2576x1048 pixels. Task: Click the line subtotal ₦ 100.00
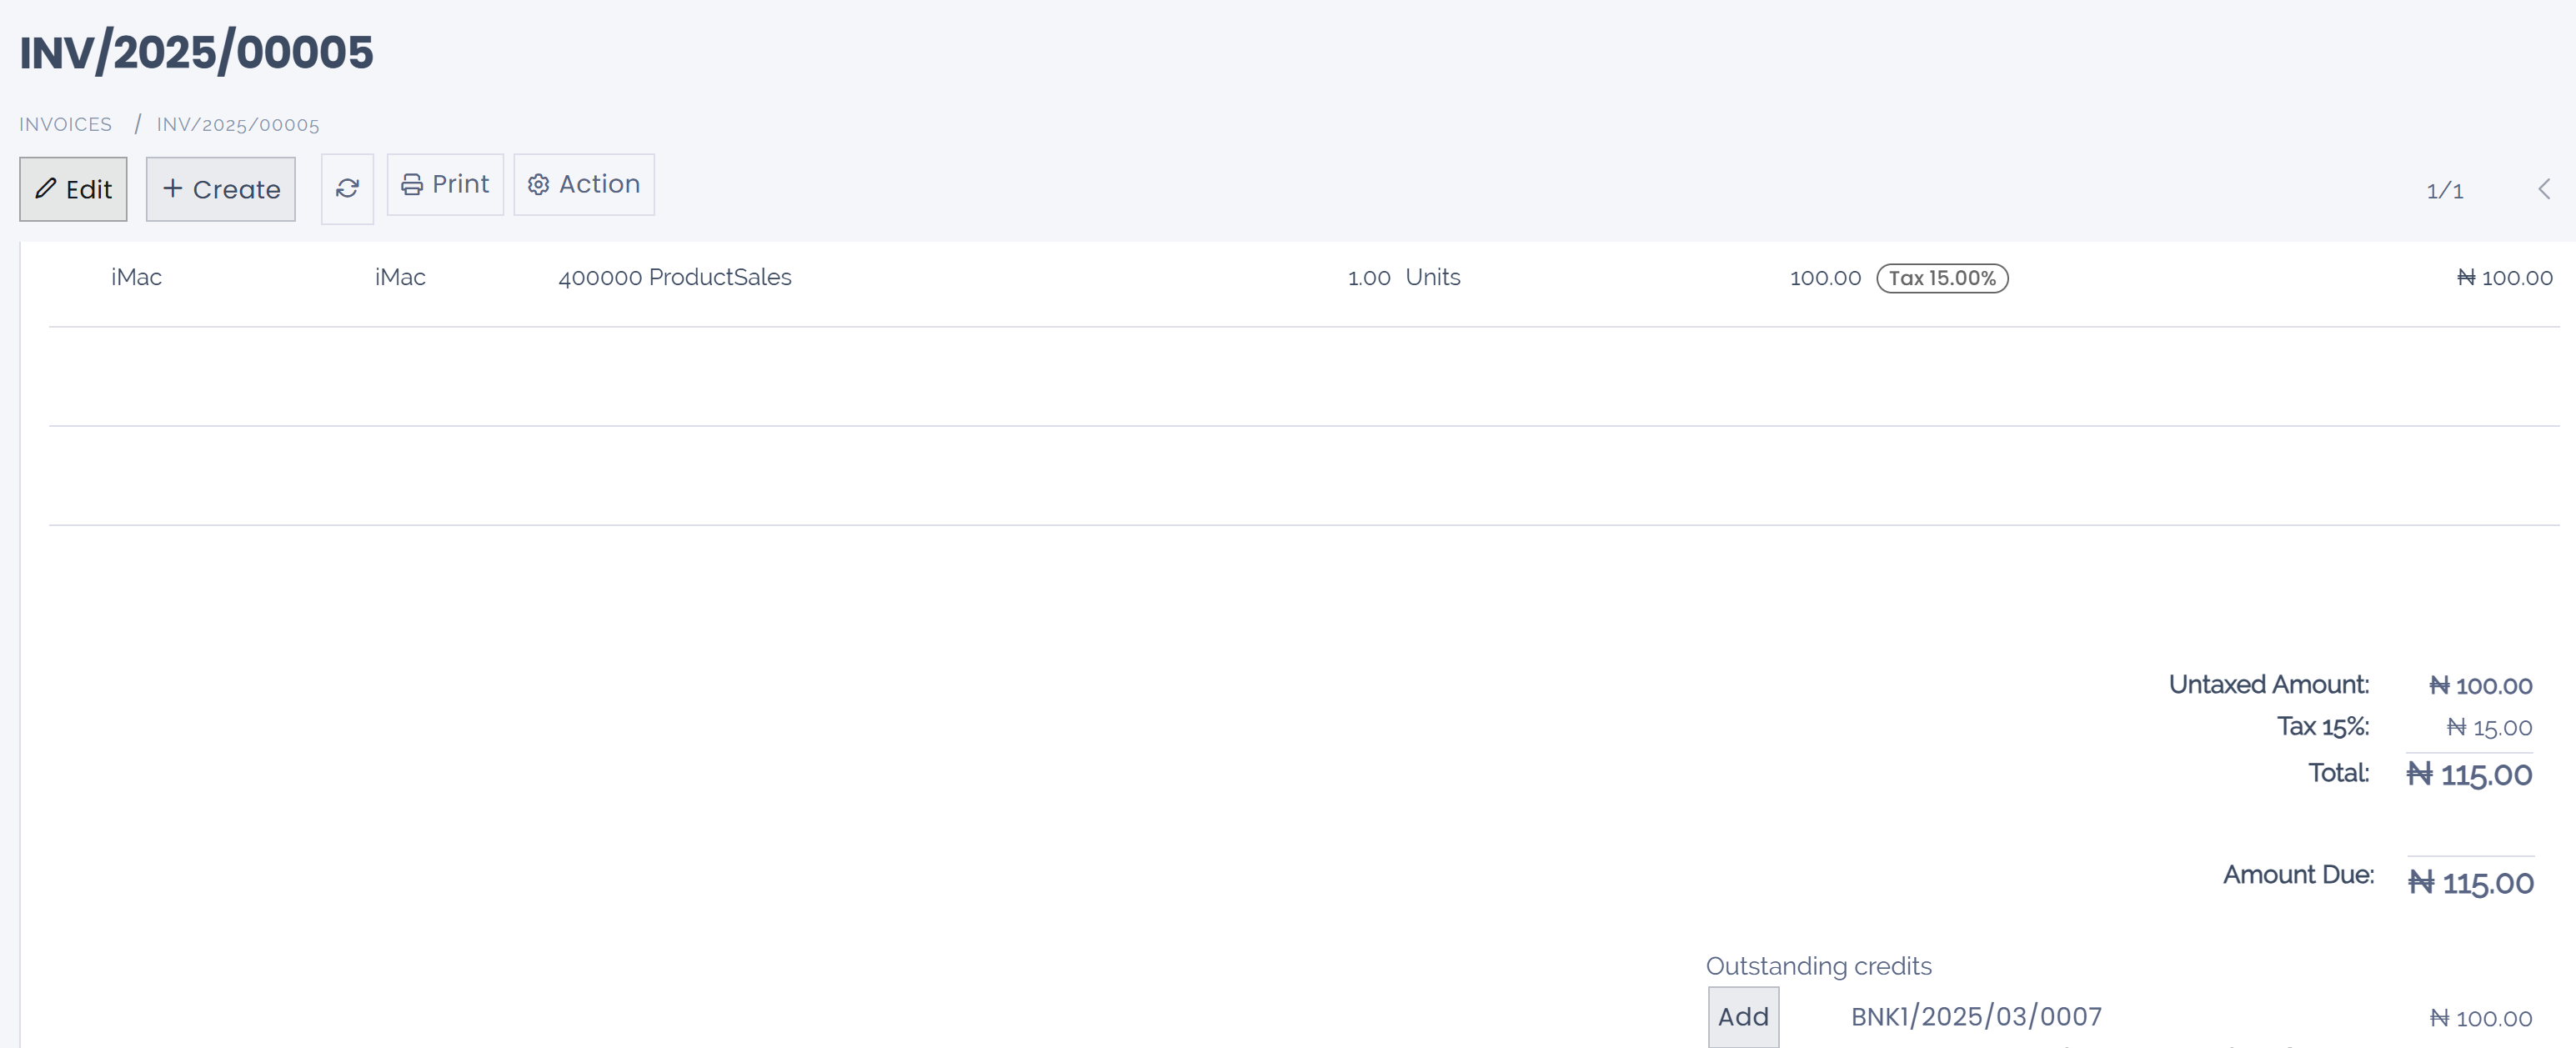click(2504, 277)
